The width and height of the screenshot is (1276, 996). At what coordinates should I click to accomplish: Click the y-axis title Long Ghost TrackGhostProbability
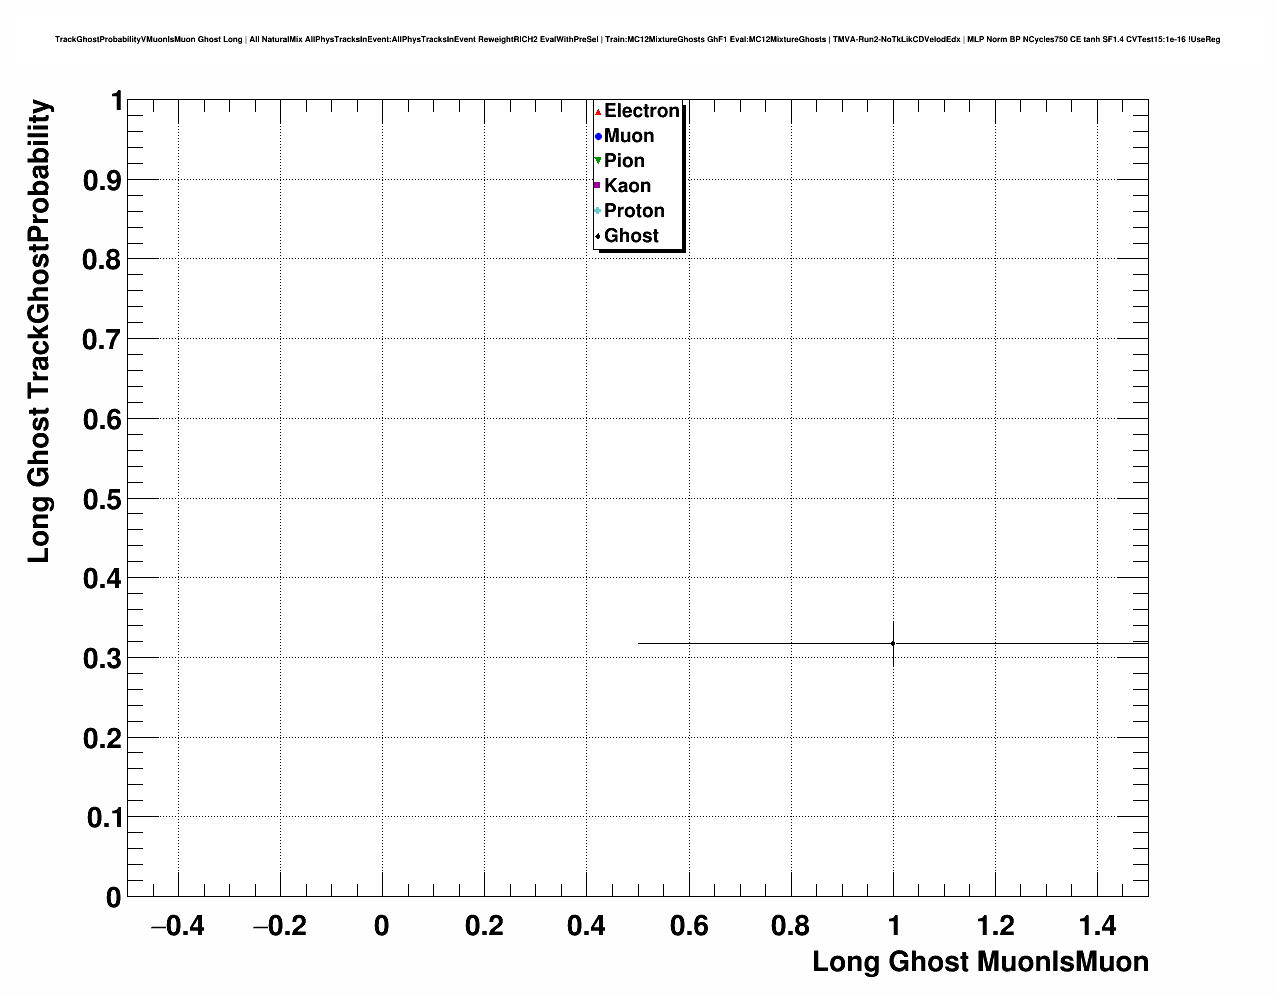tap(38, 331)
